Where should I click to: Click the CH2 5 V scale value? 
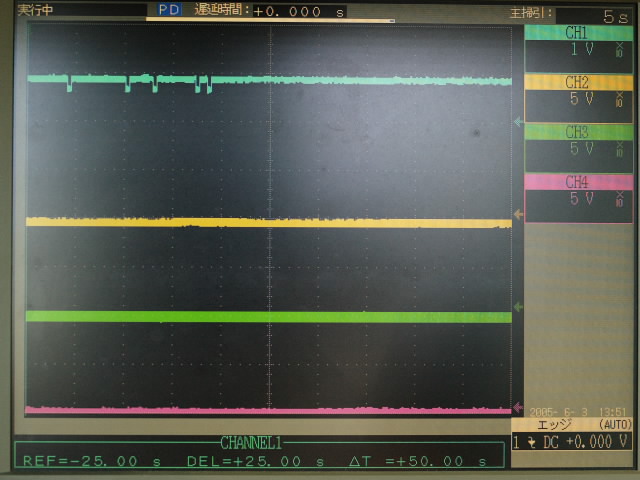coord(580,99)
